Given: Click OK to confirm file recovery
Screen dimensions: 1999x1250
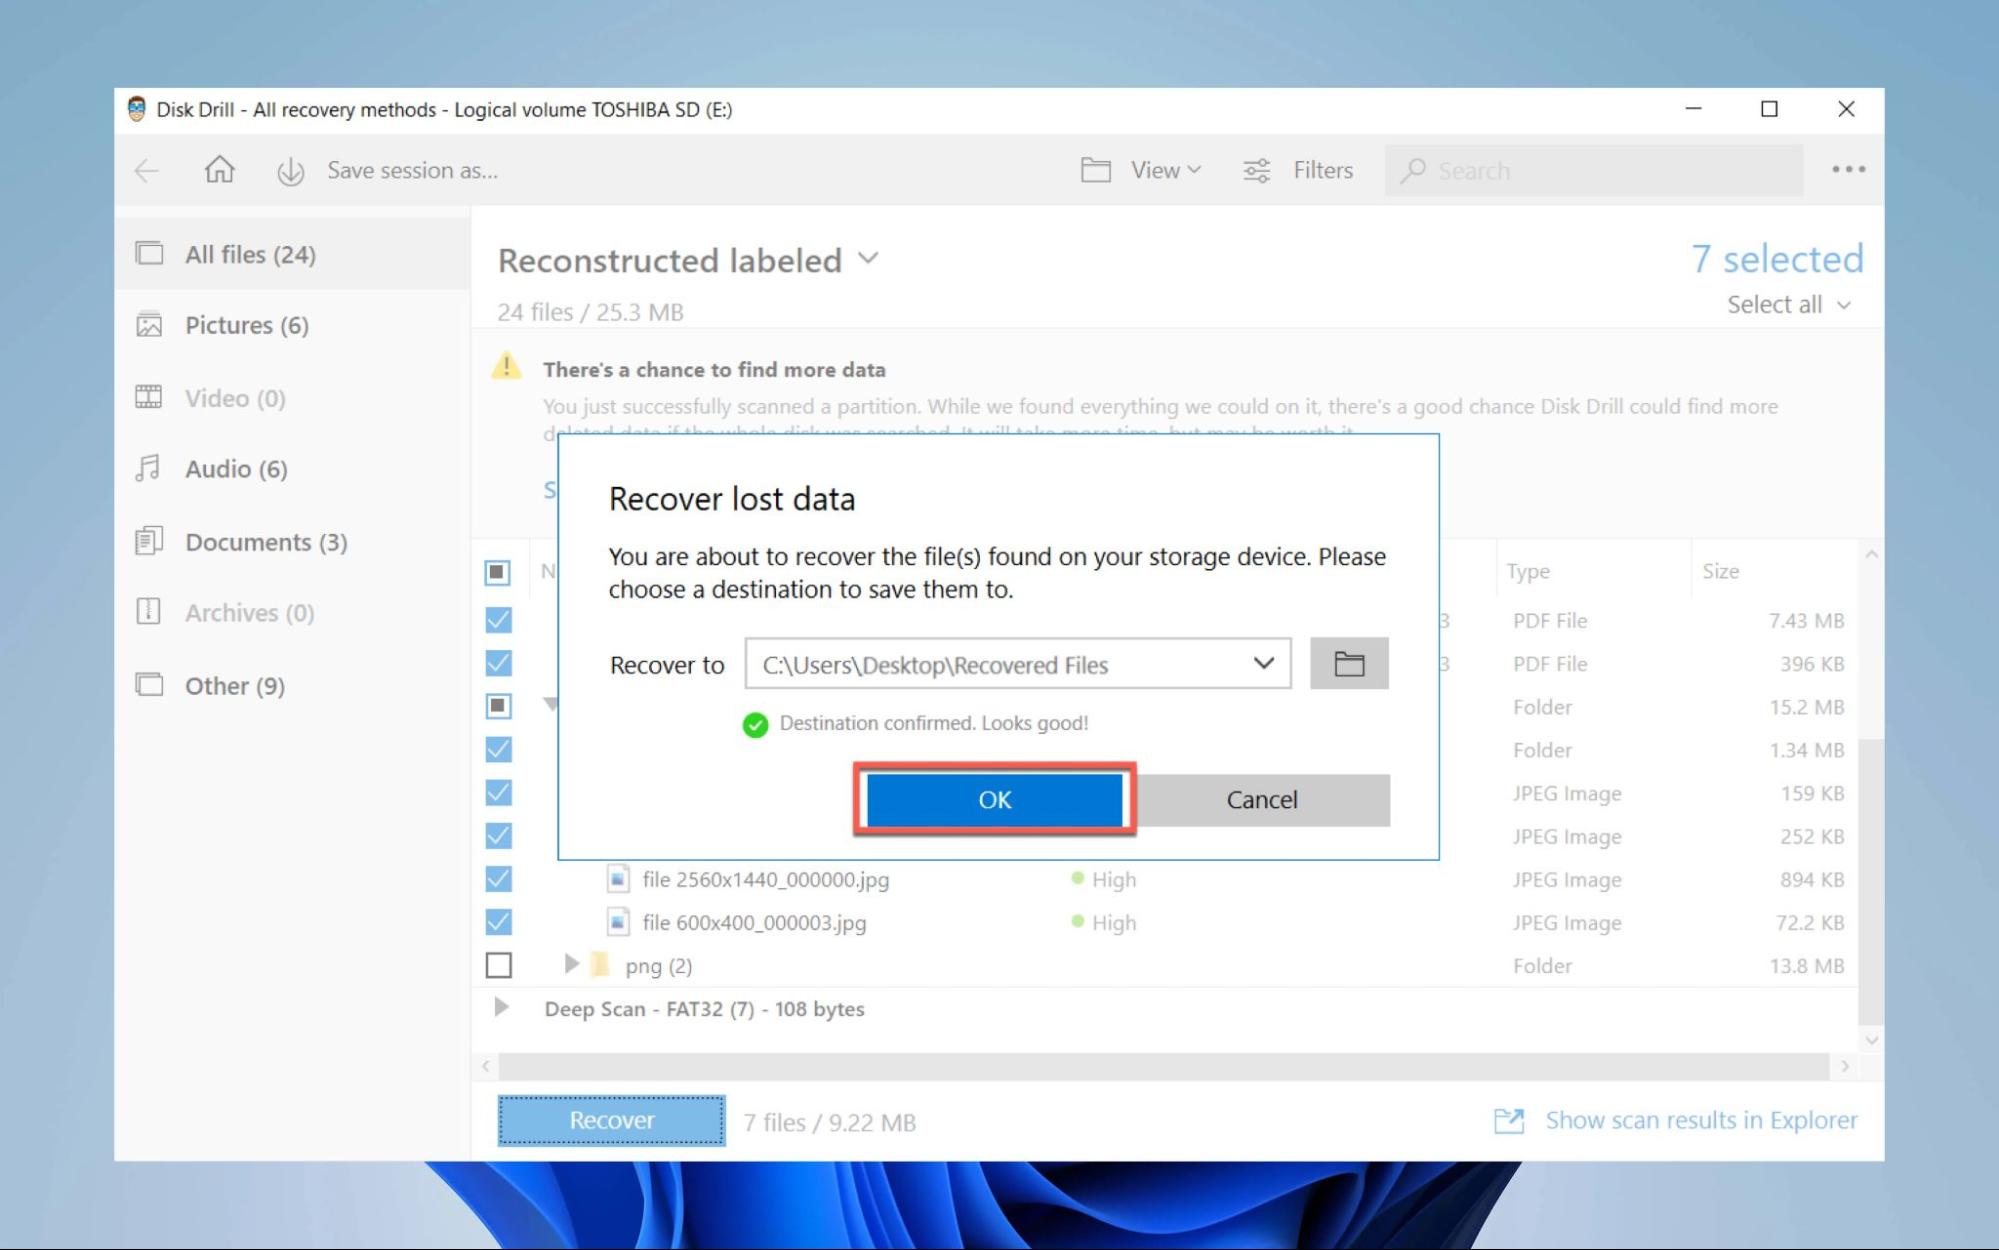Looking at the screenshot, I should [x=994, y=799].
